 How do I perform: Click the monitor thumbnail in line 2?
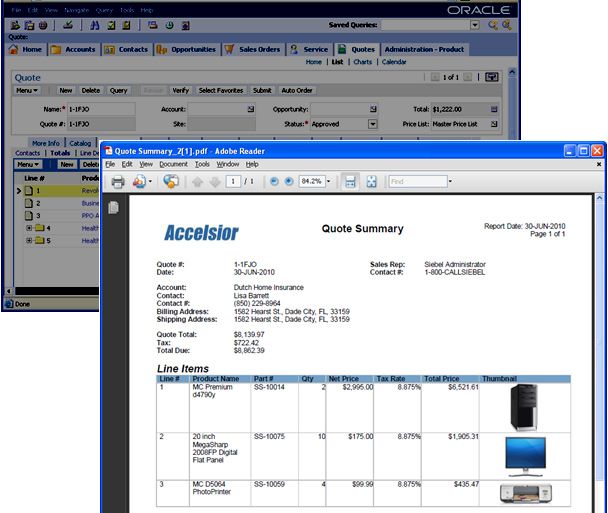(525, 457)
